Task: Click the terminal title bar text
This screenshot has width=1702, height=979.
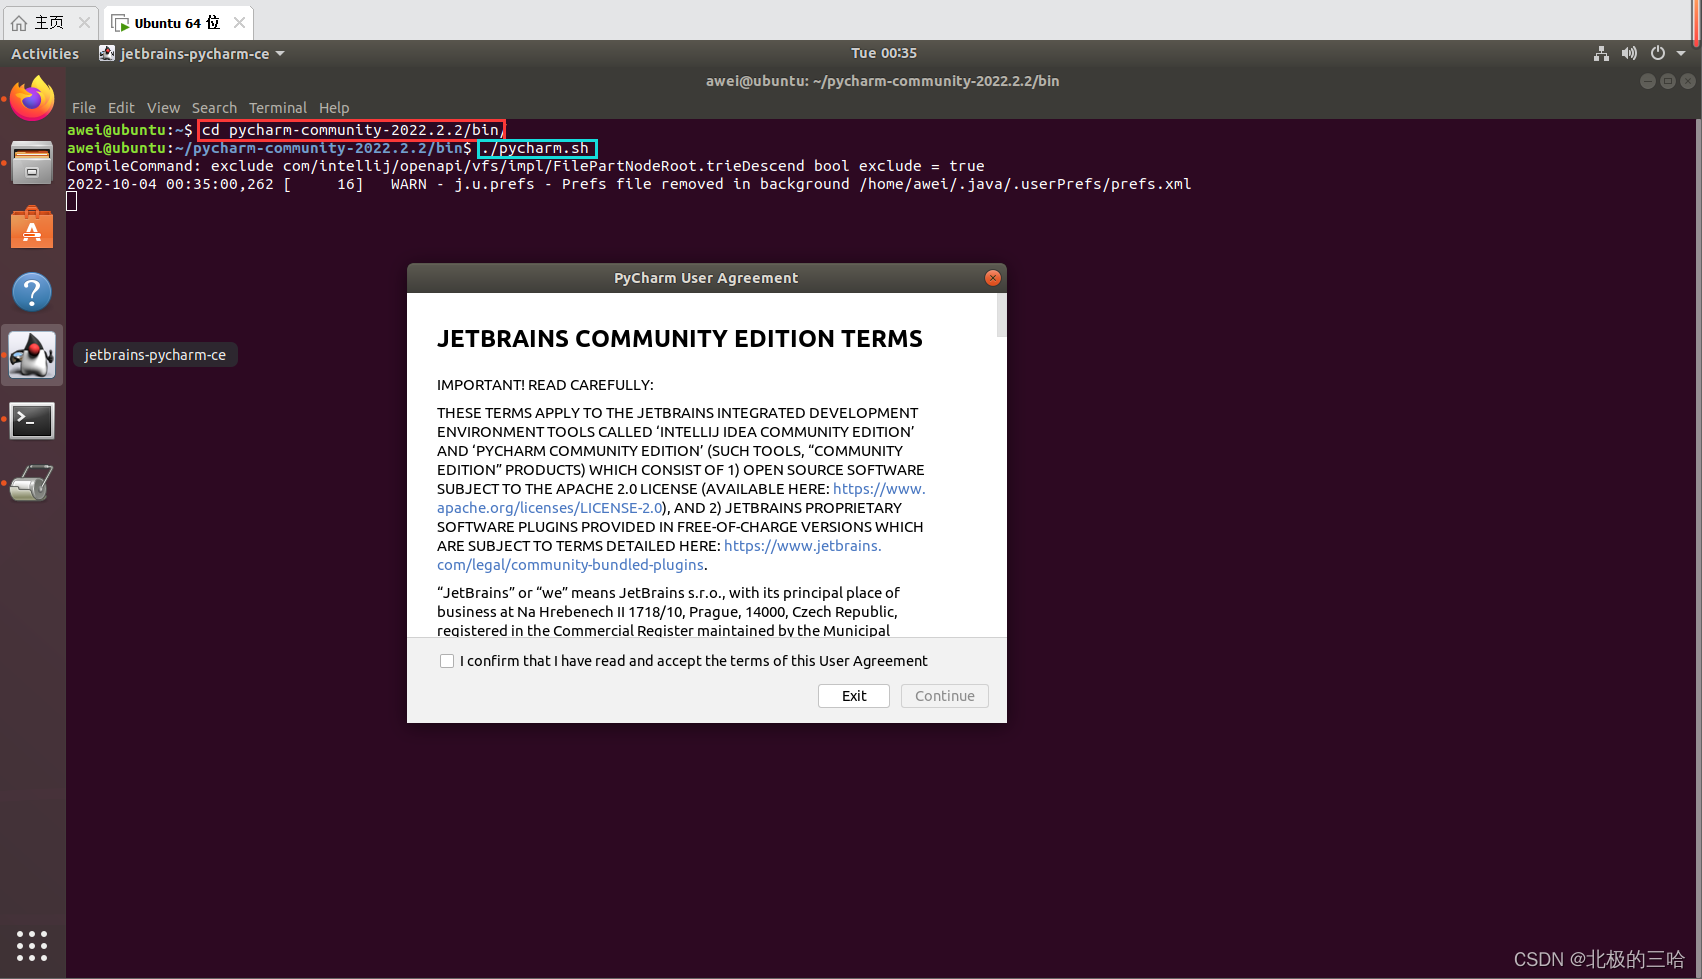Action: 882,81
